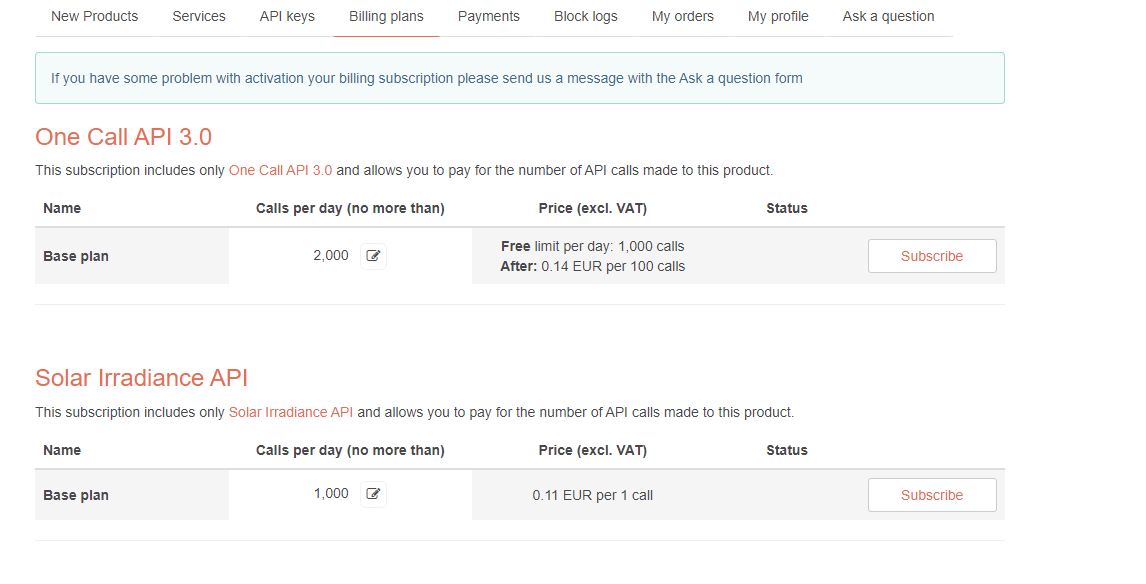
Task: Switch to the Services tab
Action: (199, 16)
